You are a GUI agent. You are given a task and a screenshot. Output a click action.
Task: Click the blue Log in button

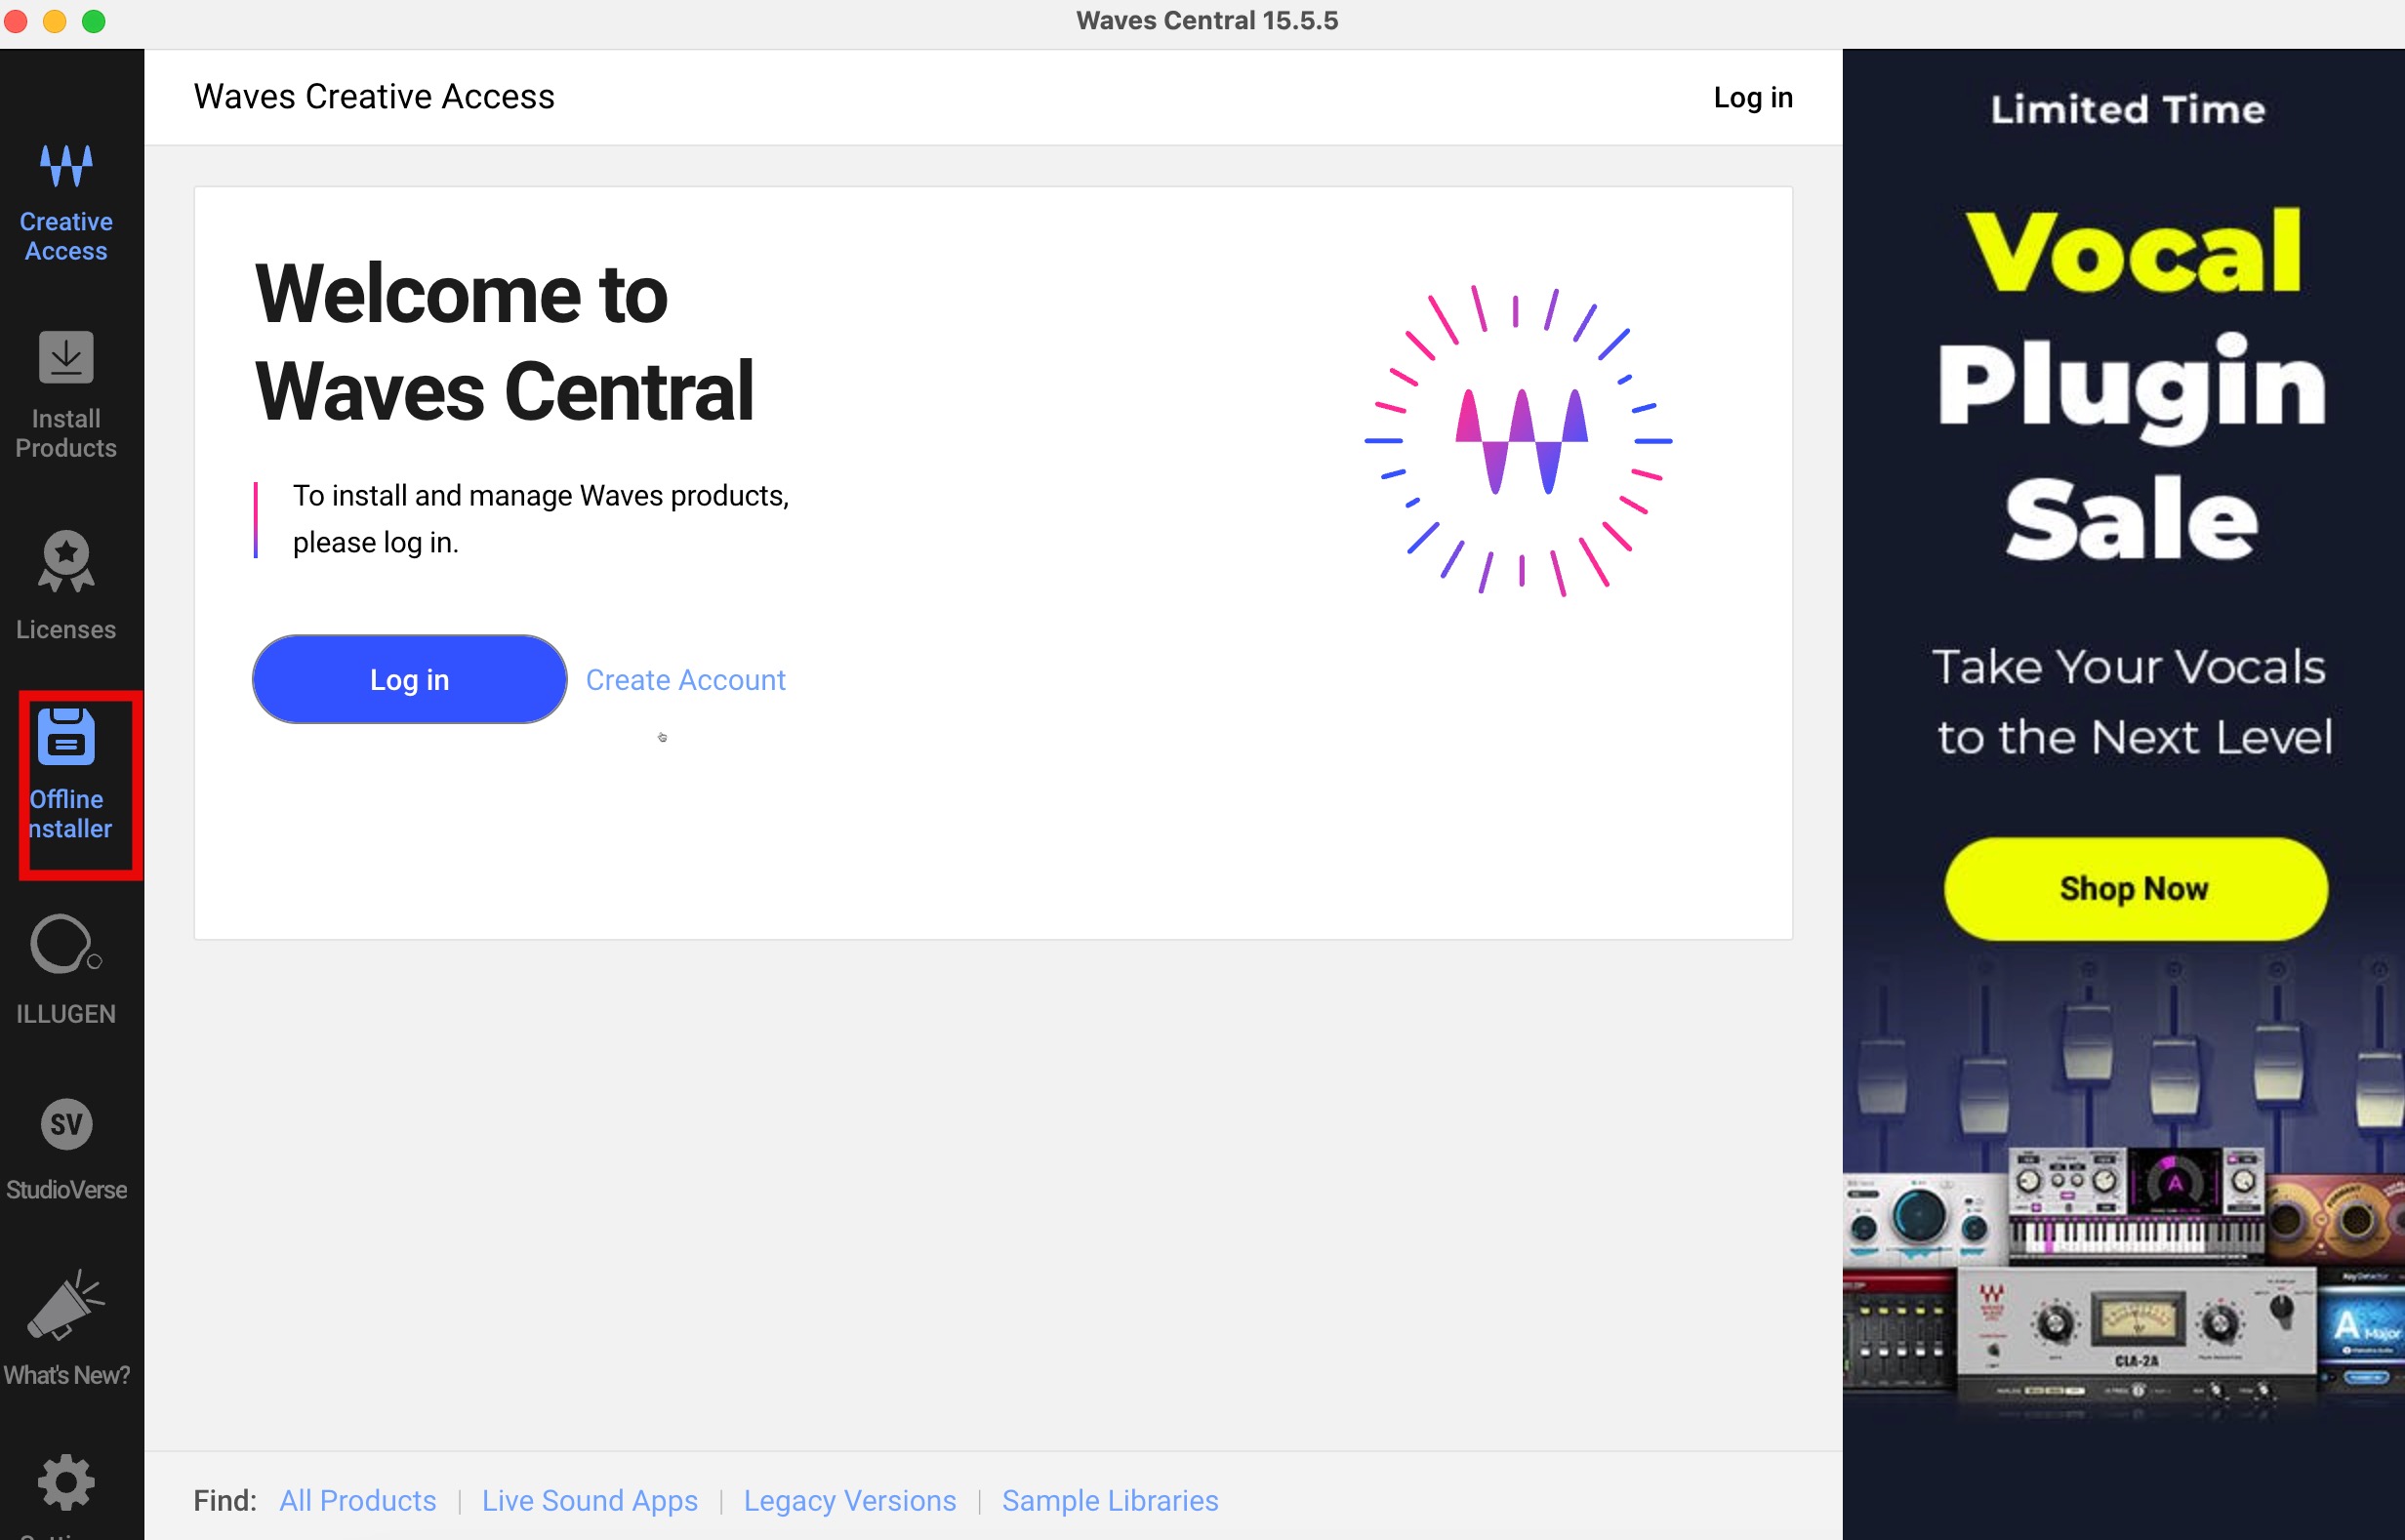tap(409, 680)
